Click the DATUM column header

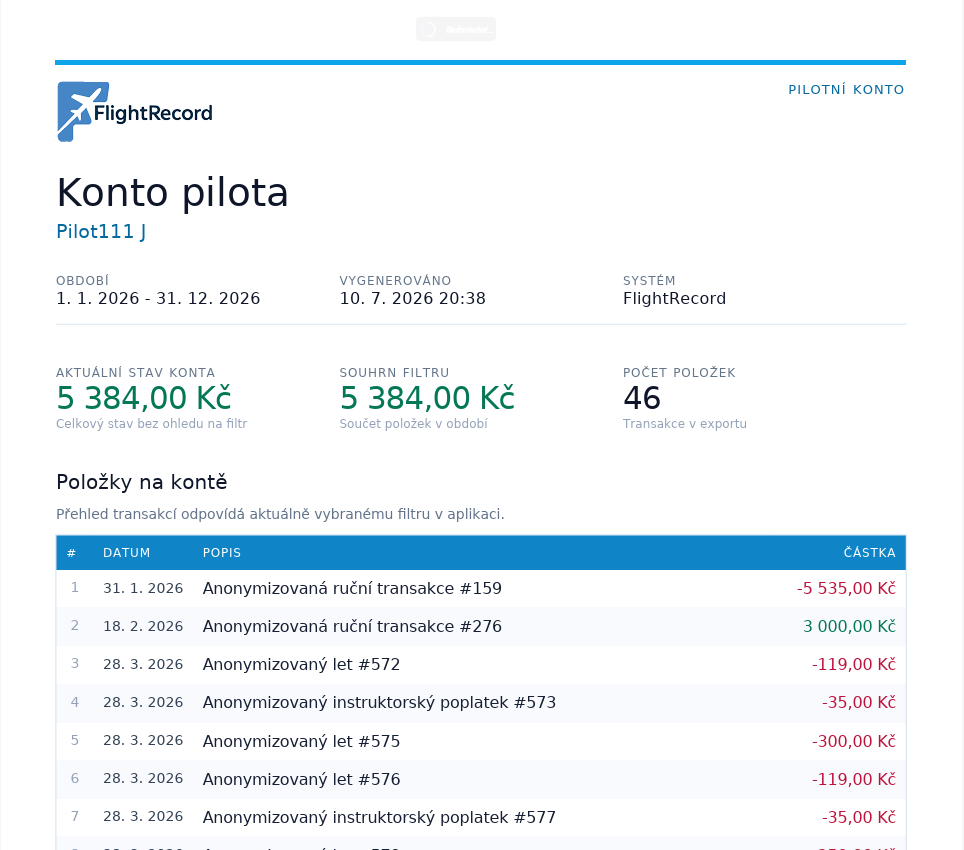(x=127, y=553)
